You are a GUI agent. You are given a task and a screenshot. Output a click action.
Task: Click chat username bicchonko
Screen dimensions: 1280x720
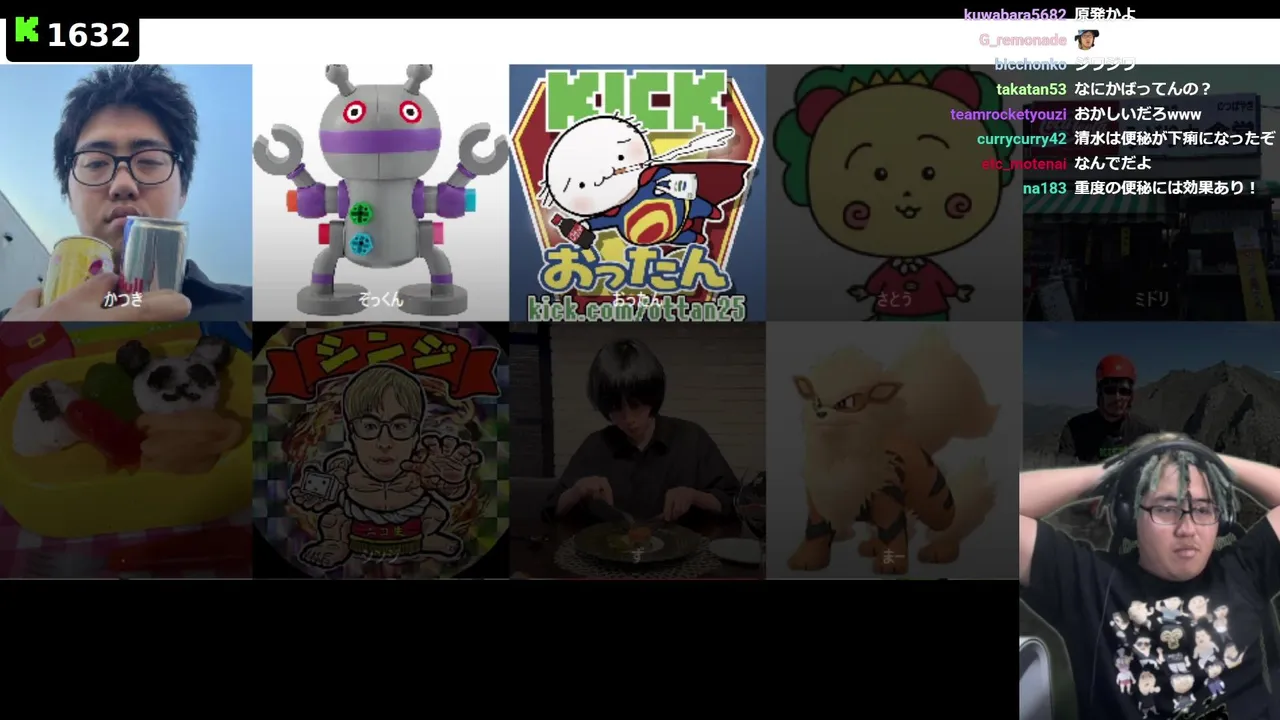[x=1031, y=64]
